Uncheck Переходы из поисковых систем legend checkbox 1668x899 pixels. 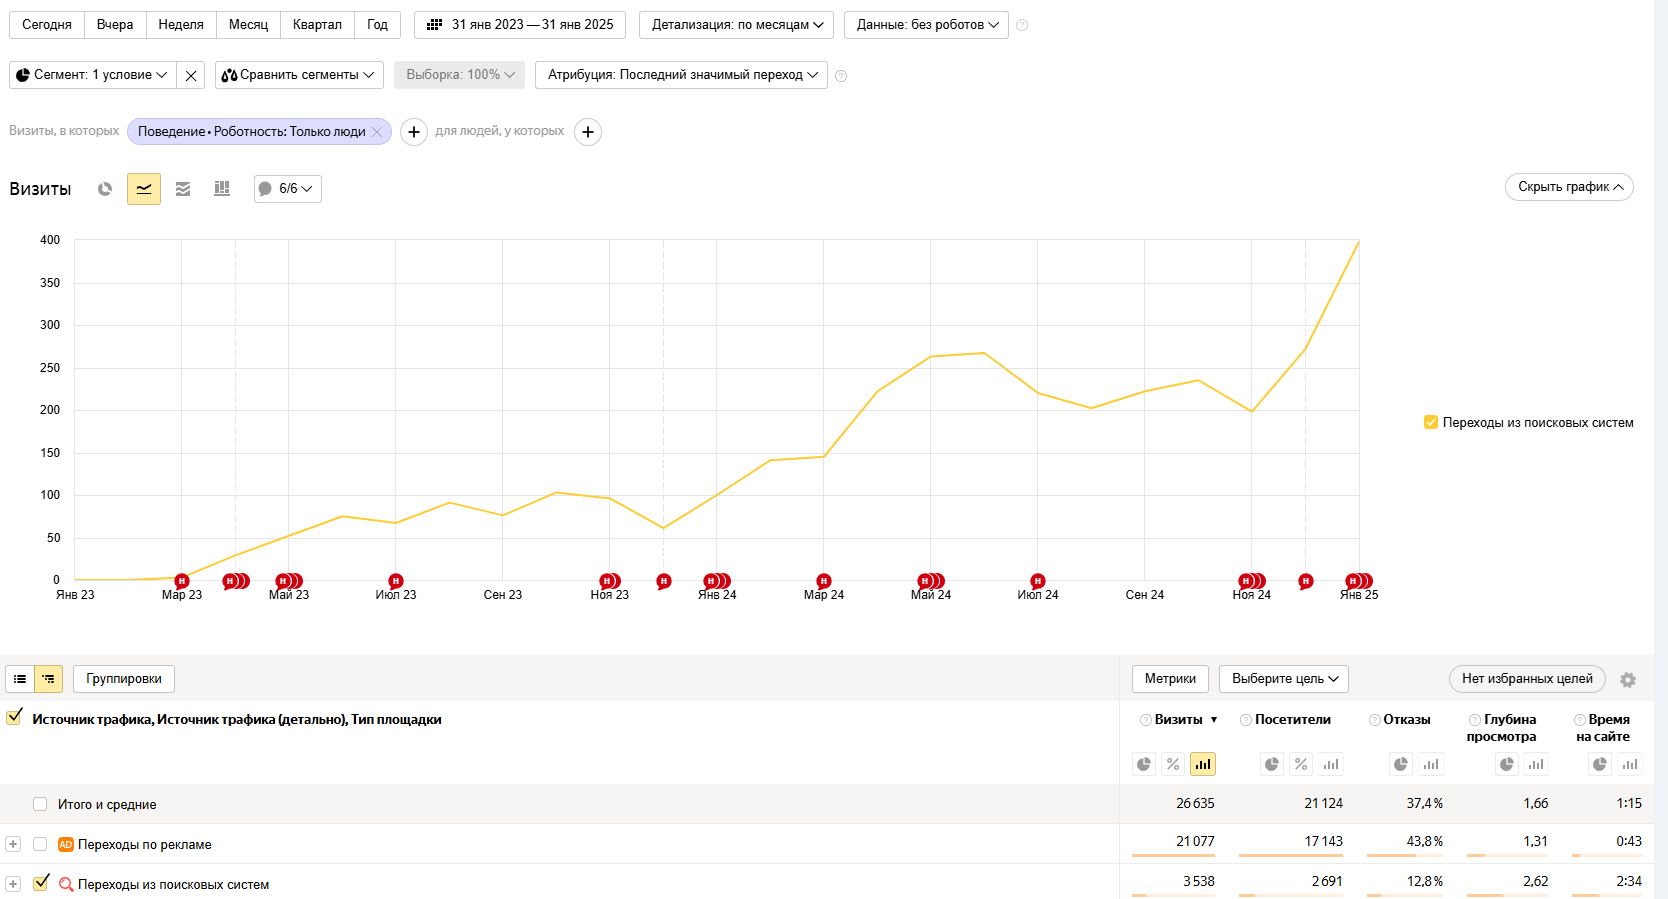click(x=1431, y=422)
